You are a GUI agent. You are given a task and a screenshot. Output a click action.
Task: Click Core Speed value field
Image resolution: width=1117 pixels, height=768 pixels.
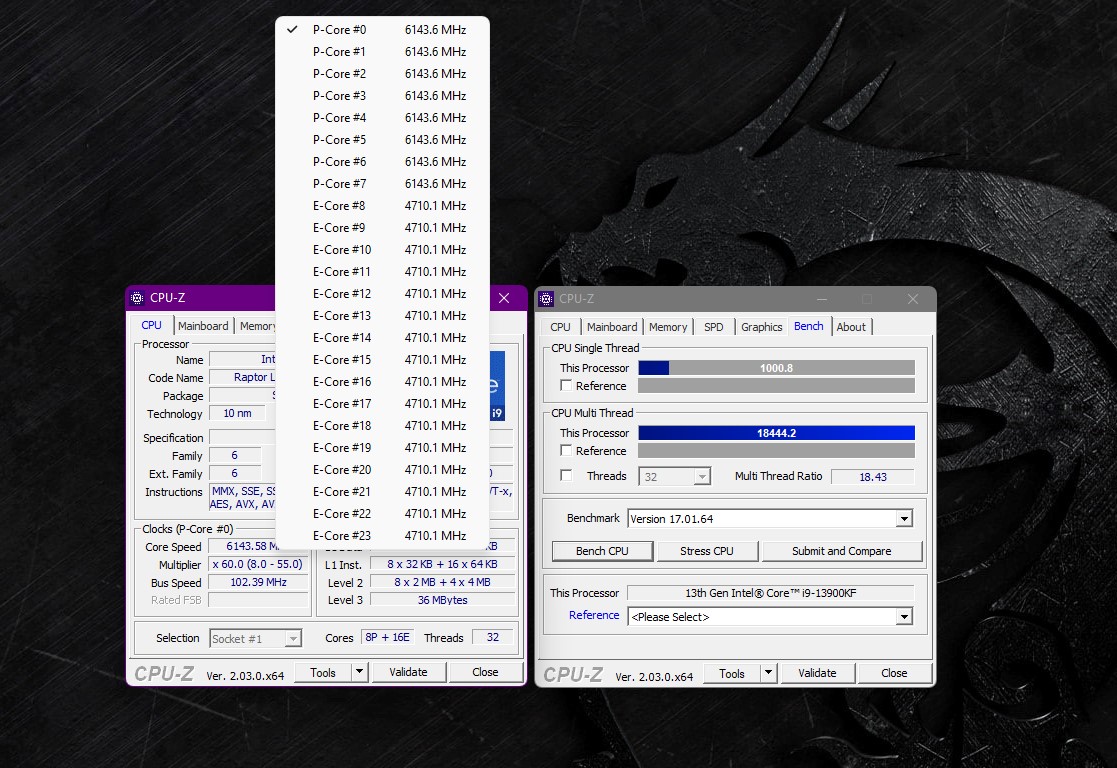(242, 546)
